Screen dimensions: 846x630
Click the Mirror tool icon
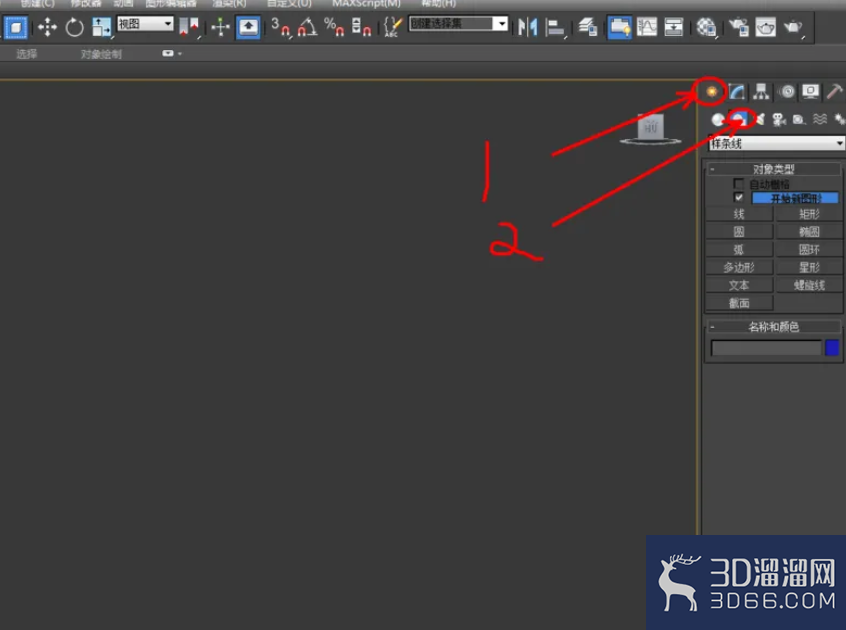(x=527, y=27)
